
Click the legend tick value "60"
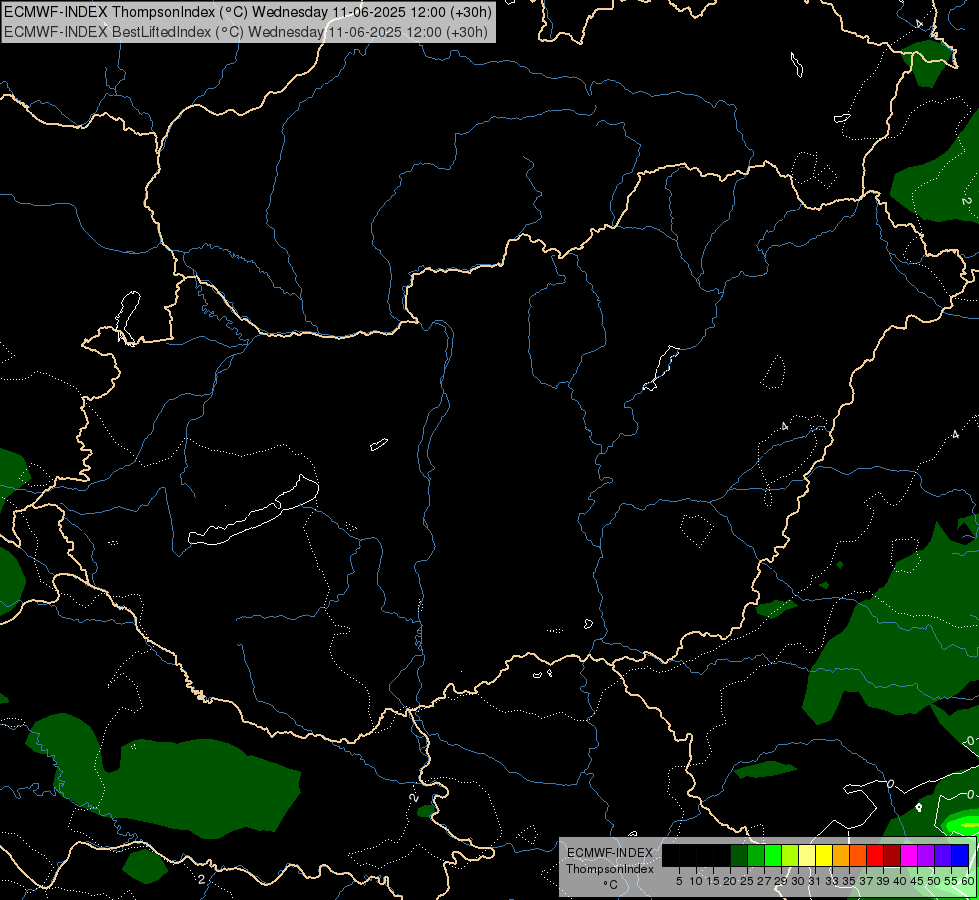tap(968, 881)
